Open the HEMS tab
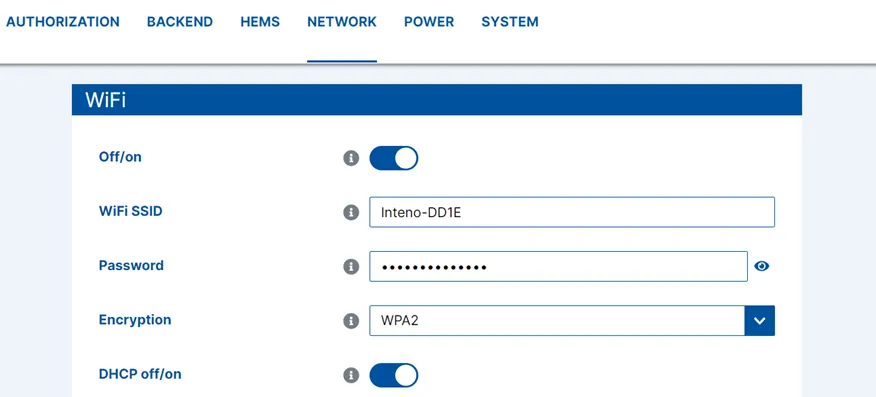876x397 pixels. coord(260,22)
